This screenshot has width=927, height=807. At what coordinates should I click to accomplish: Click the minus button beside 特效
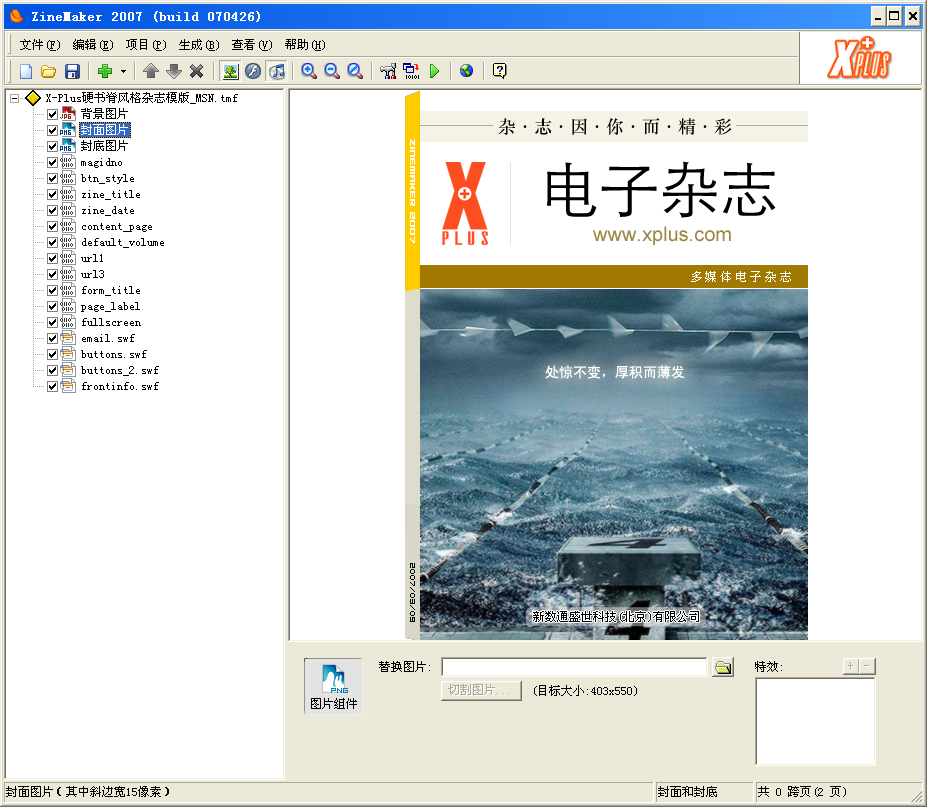click(867, 666)
